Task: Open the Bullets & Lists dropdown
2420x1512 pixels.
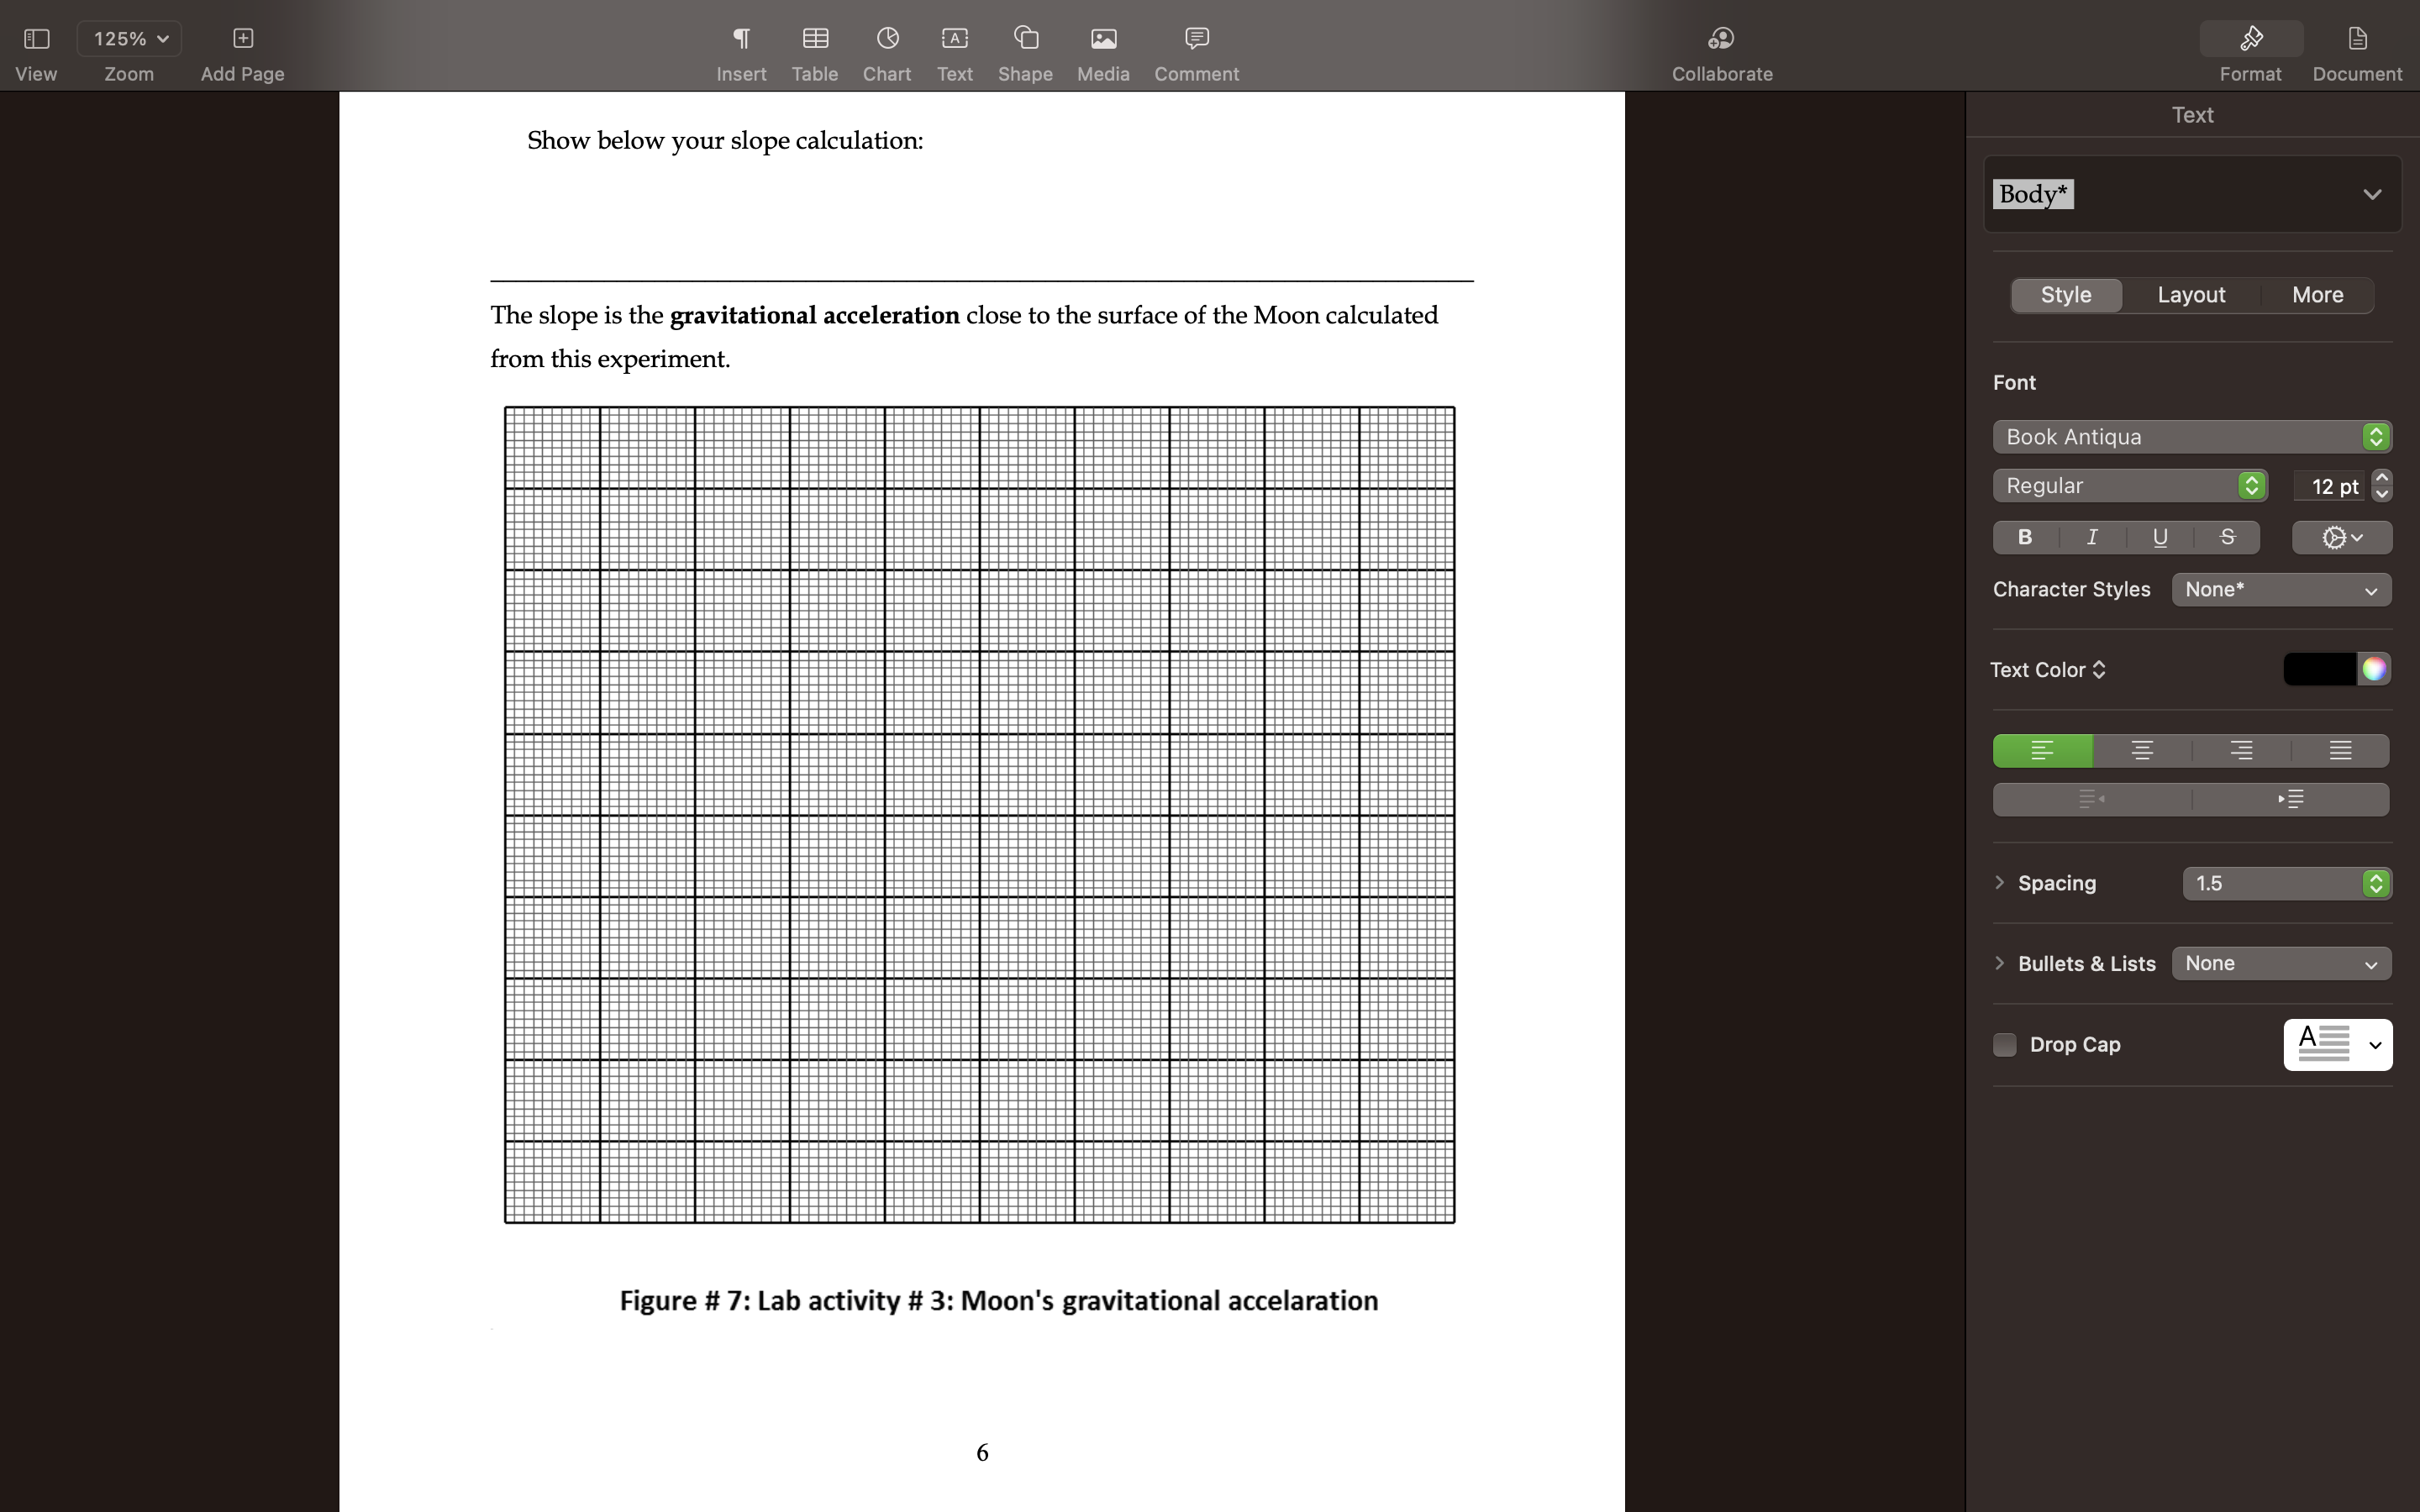Action: tap(2281, 963)
